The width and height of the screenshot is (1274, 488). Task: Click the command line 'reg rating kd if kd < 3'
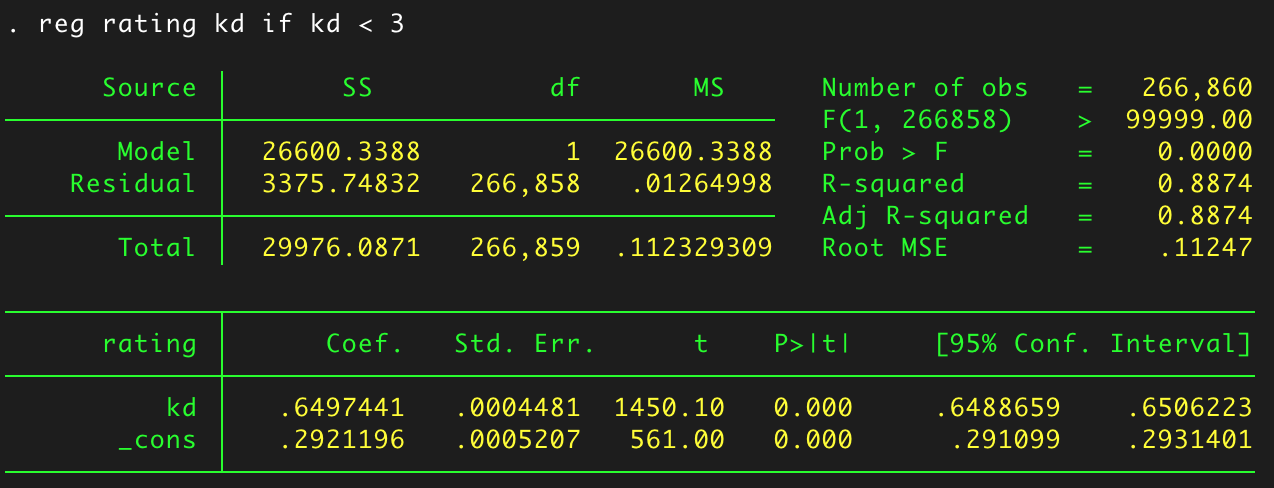pyautogui.click(x=222, y=25)
